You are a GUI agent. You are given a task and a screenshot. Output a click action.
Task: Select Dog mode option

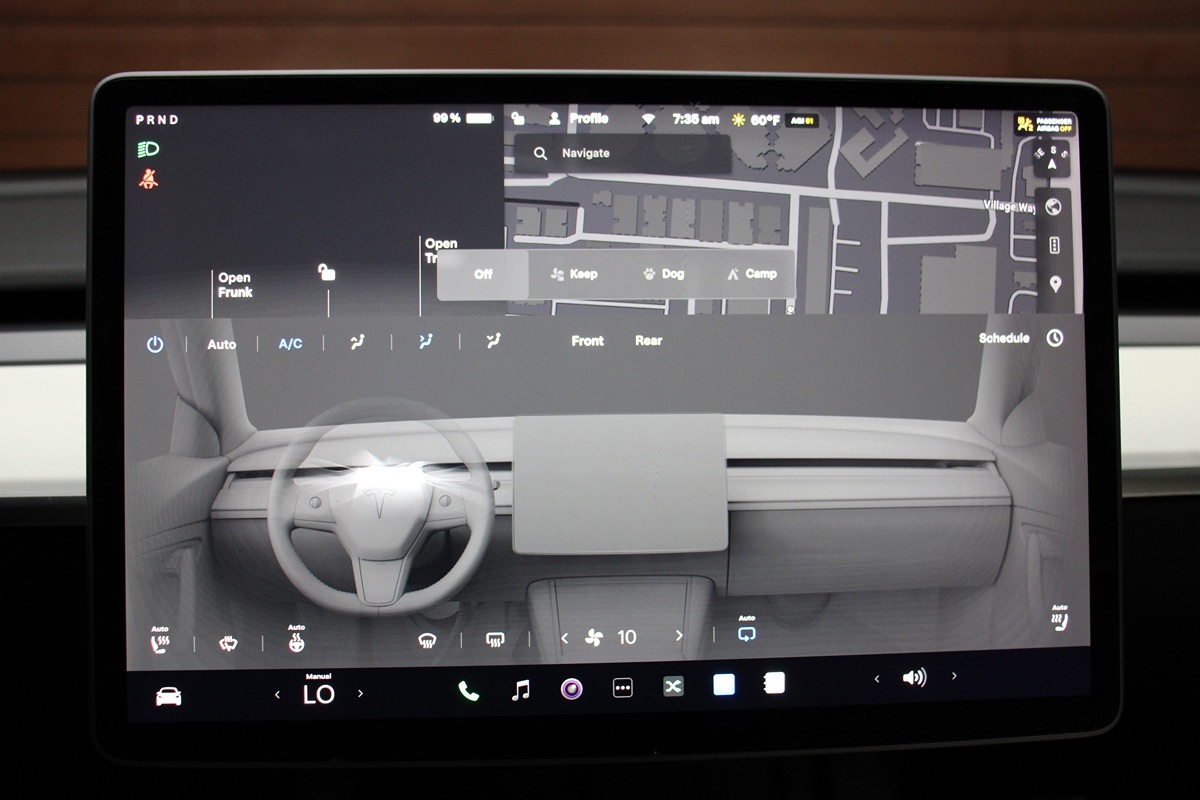[664, 274]
